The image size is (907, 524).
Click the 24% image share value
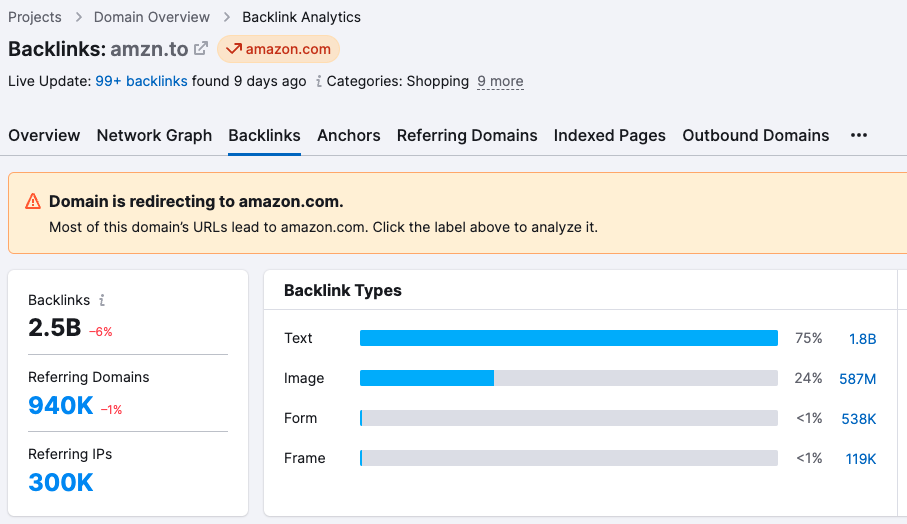point(808,378)
